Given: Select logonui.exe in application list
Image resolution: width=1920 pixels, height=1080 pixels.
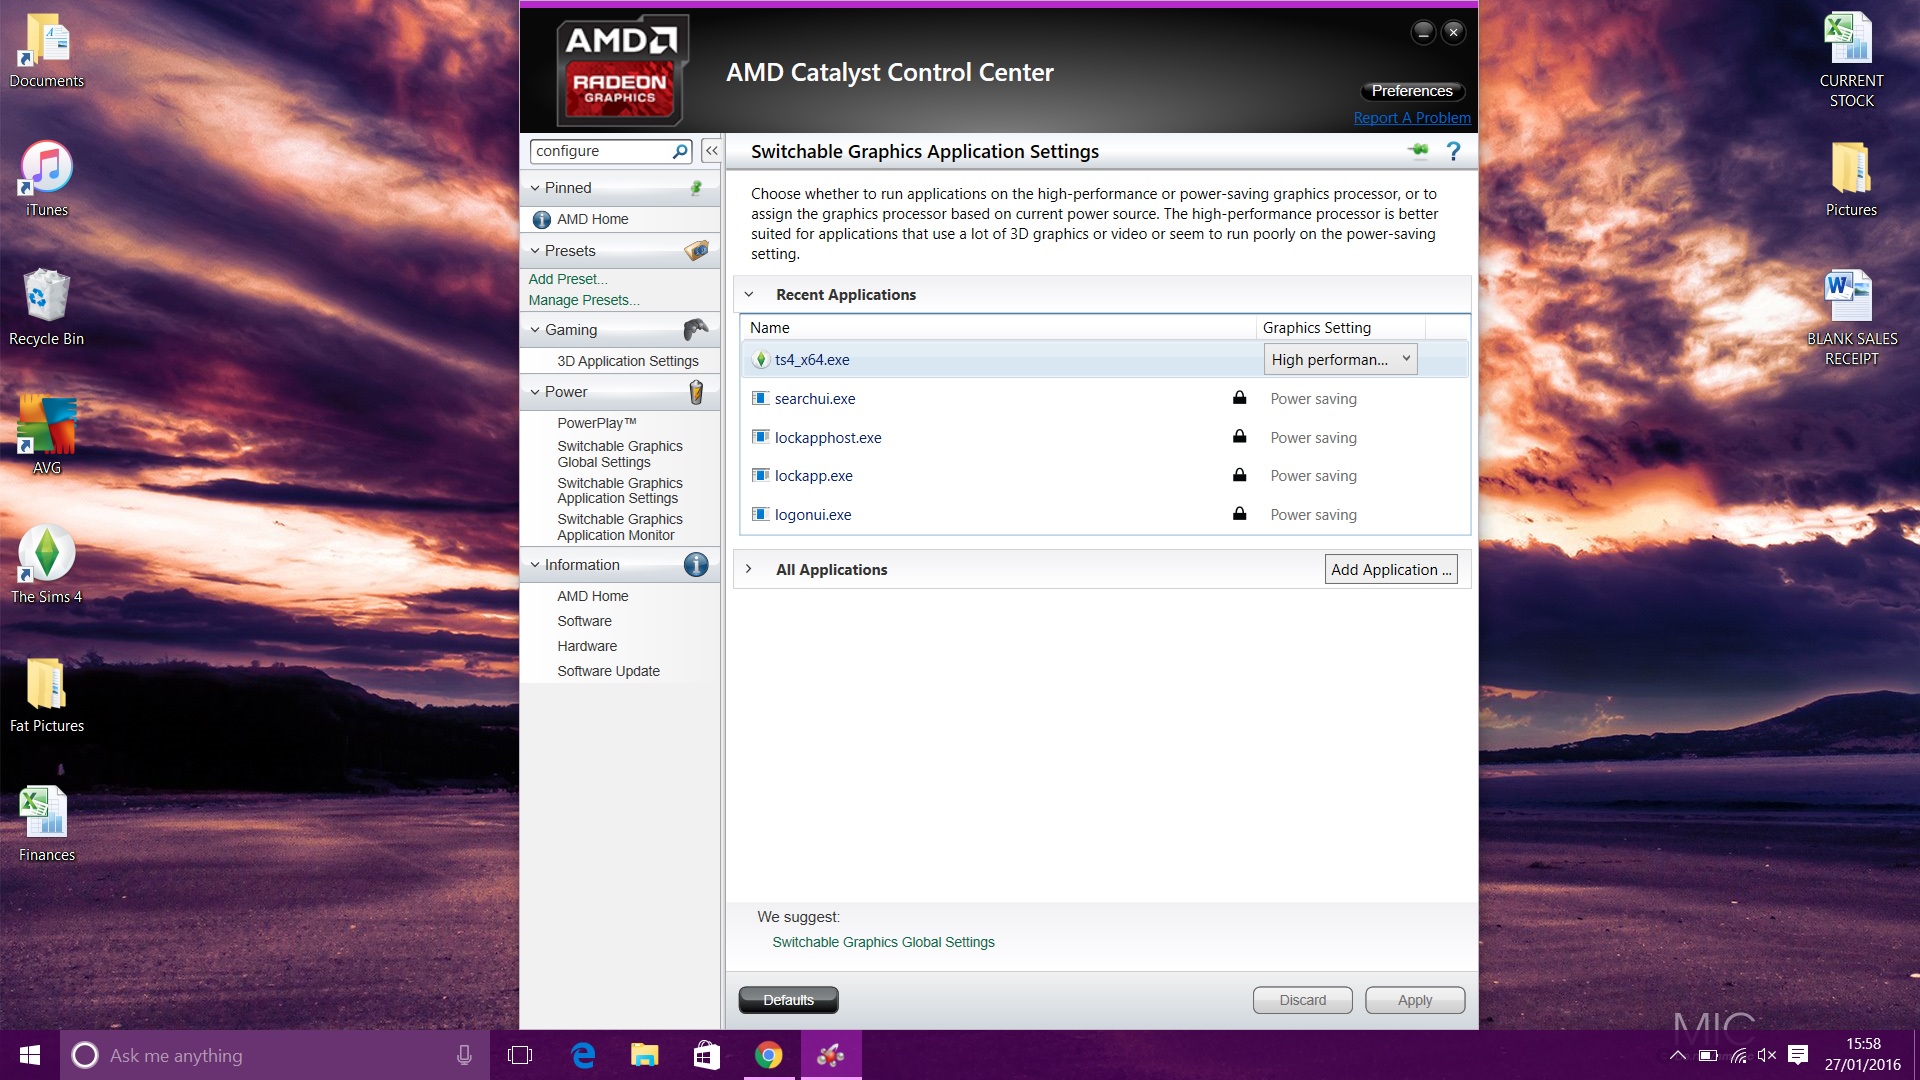Looking at the screenshot, I should (1105, 514).
